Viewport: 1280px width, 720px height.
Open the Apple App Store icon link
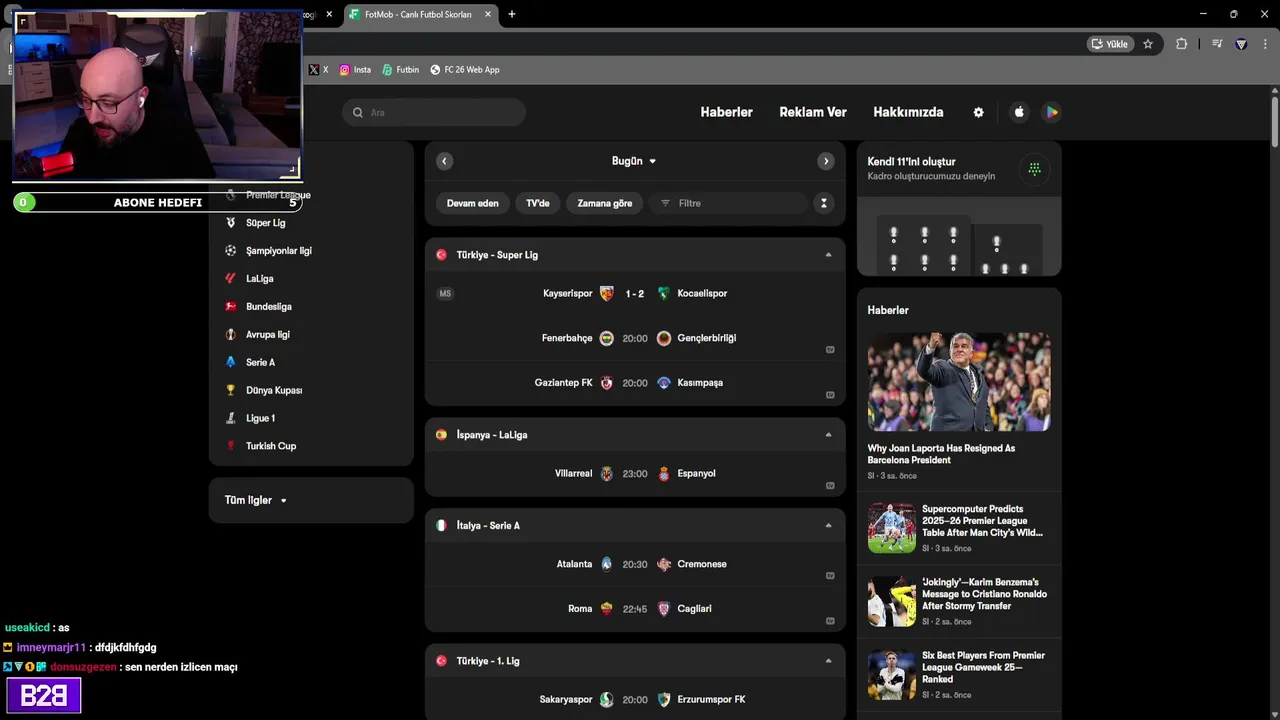1019,112
